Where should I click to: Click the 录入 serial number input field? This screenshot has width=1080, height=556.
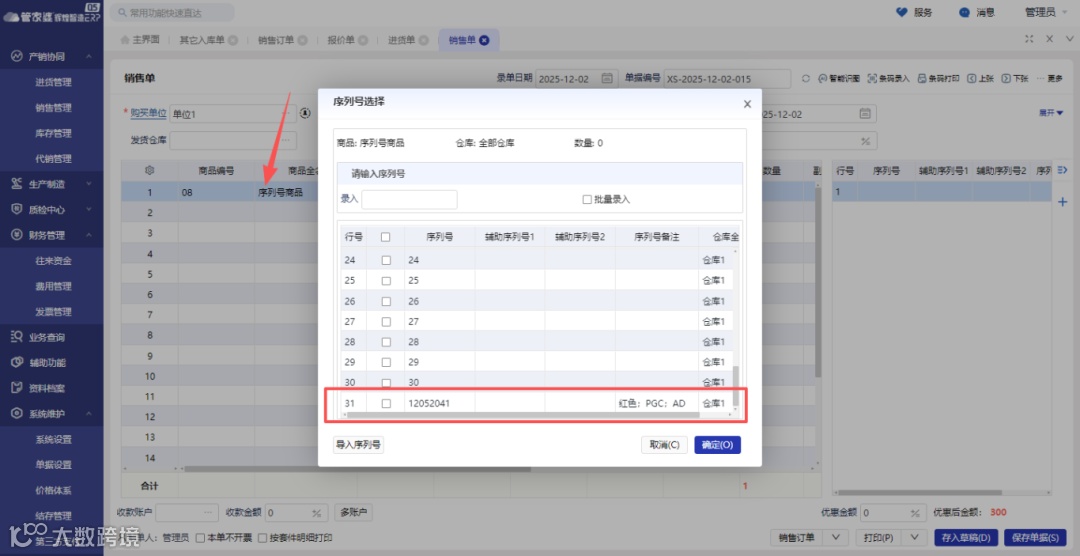[x=409, y=199]
